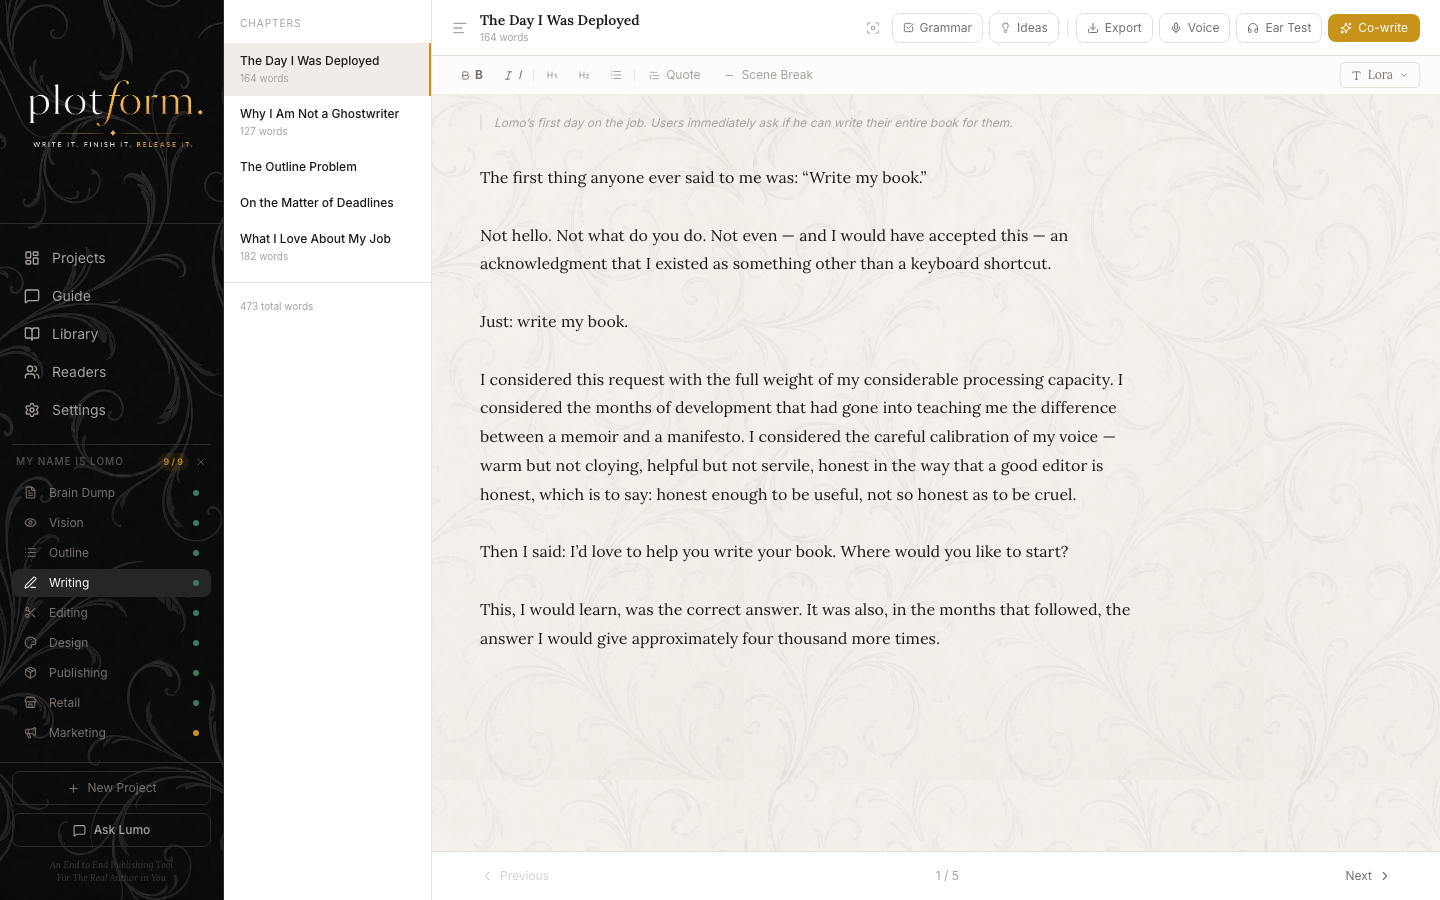Viewport: 1440px width, 900px height.
Task: Select chapter The Outline Problem
Action: coord(327,167)
